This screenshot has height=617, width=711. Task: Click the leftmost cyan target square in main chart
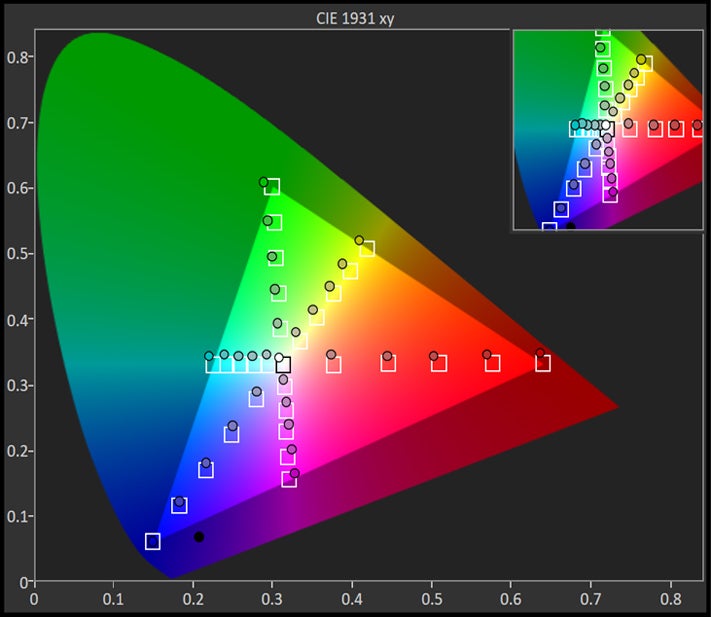point(213,364)
